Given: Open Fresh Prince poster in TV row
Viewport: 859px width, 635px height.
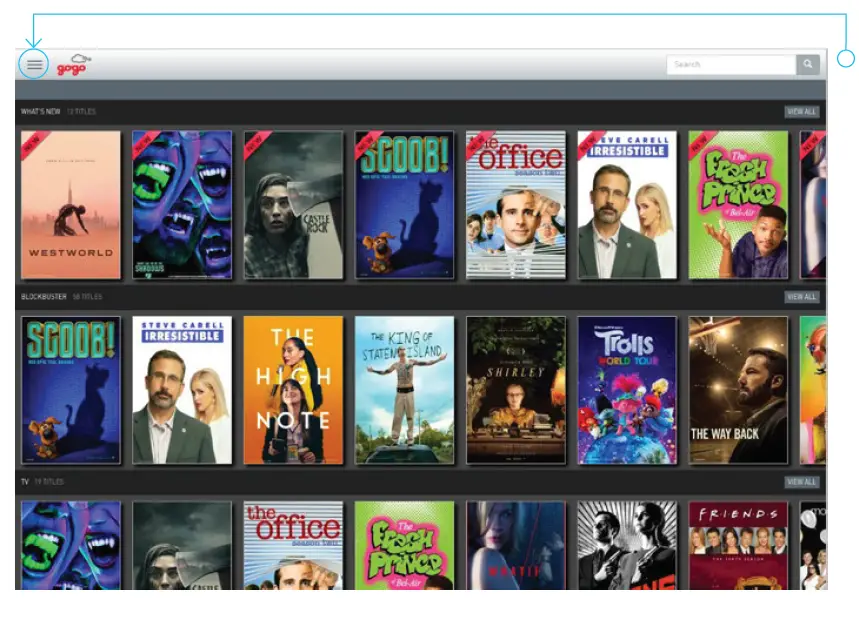Looking at the screenshot, I should (x=405, y=546).
